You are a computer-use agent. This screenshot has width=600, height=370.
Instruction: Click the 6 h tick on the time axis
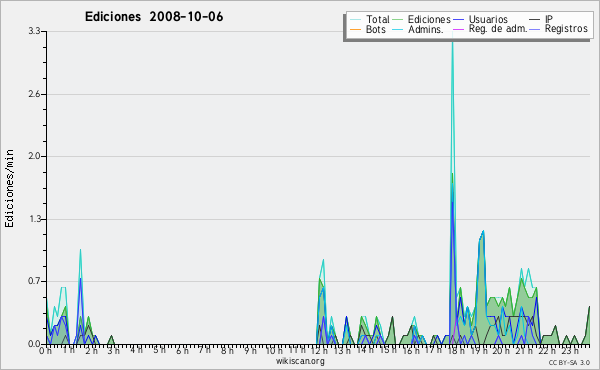coord(183,350)
